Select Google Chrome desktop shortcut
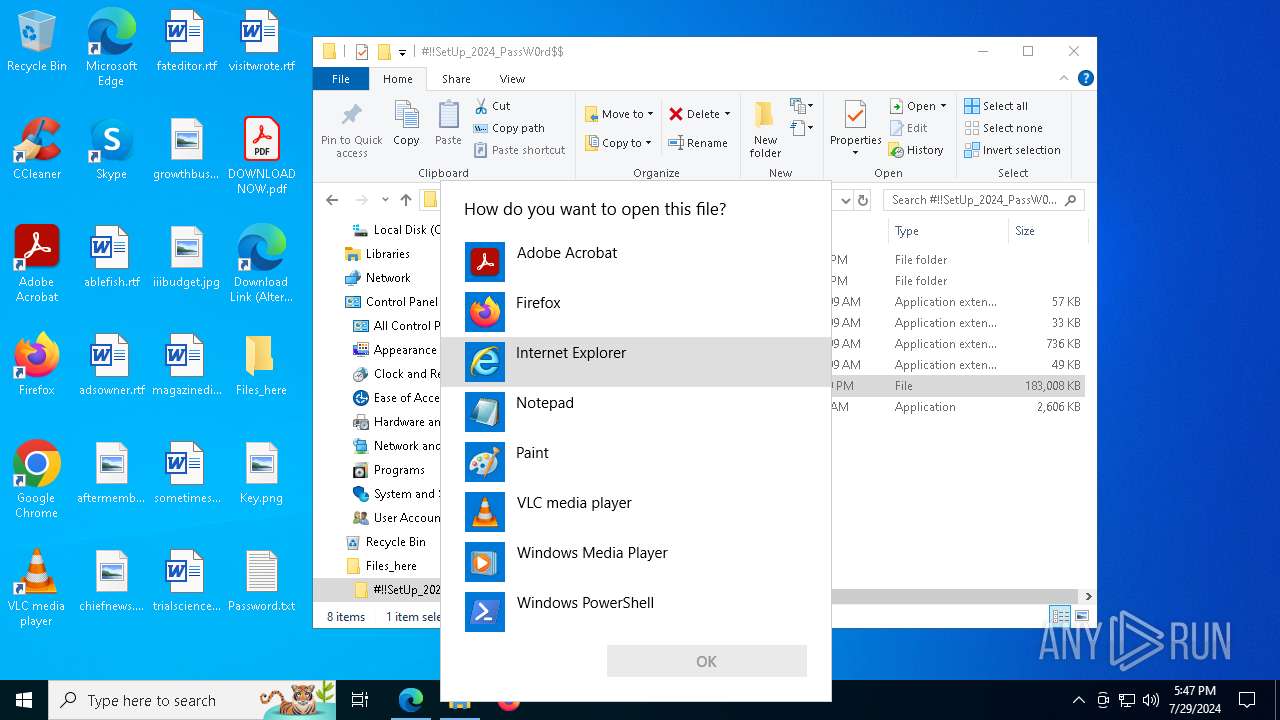This screenshot has width=1280, height=720. point(37,480)
